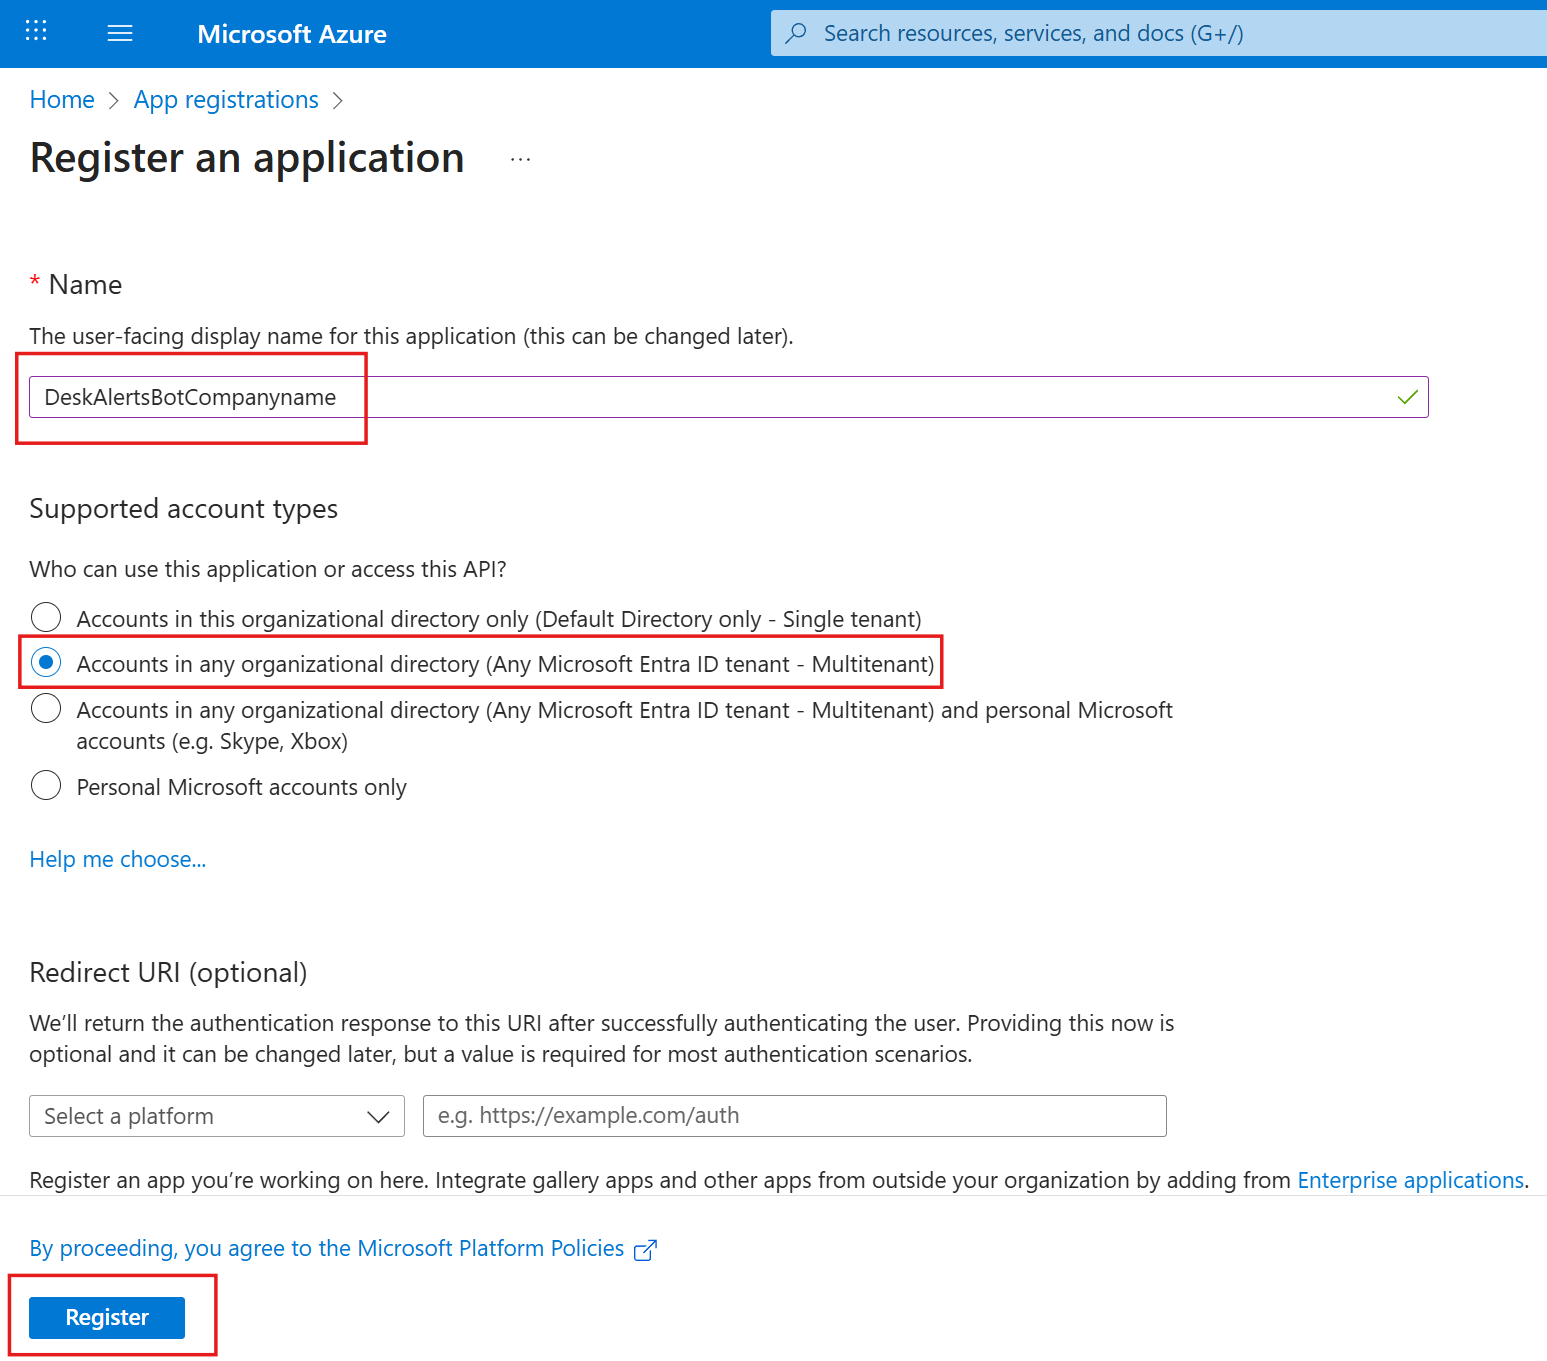This screenshot has width=1547, height=1361.
Task: Open the Enterprise applications link
Action: click(x=1409, y=1180)
